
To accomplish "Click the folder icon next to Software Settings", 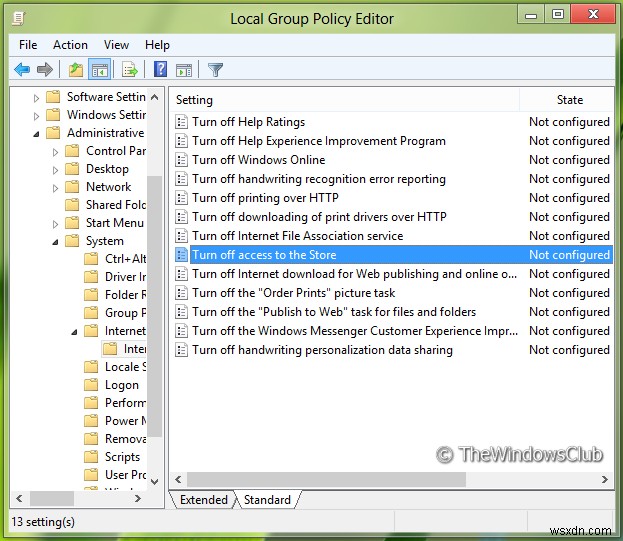I will click(x=53, y=97).
